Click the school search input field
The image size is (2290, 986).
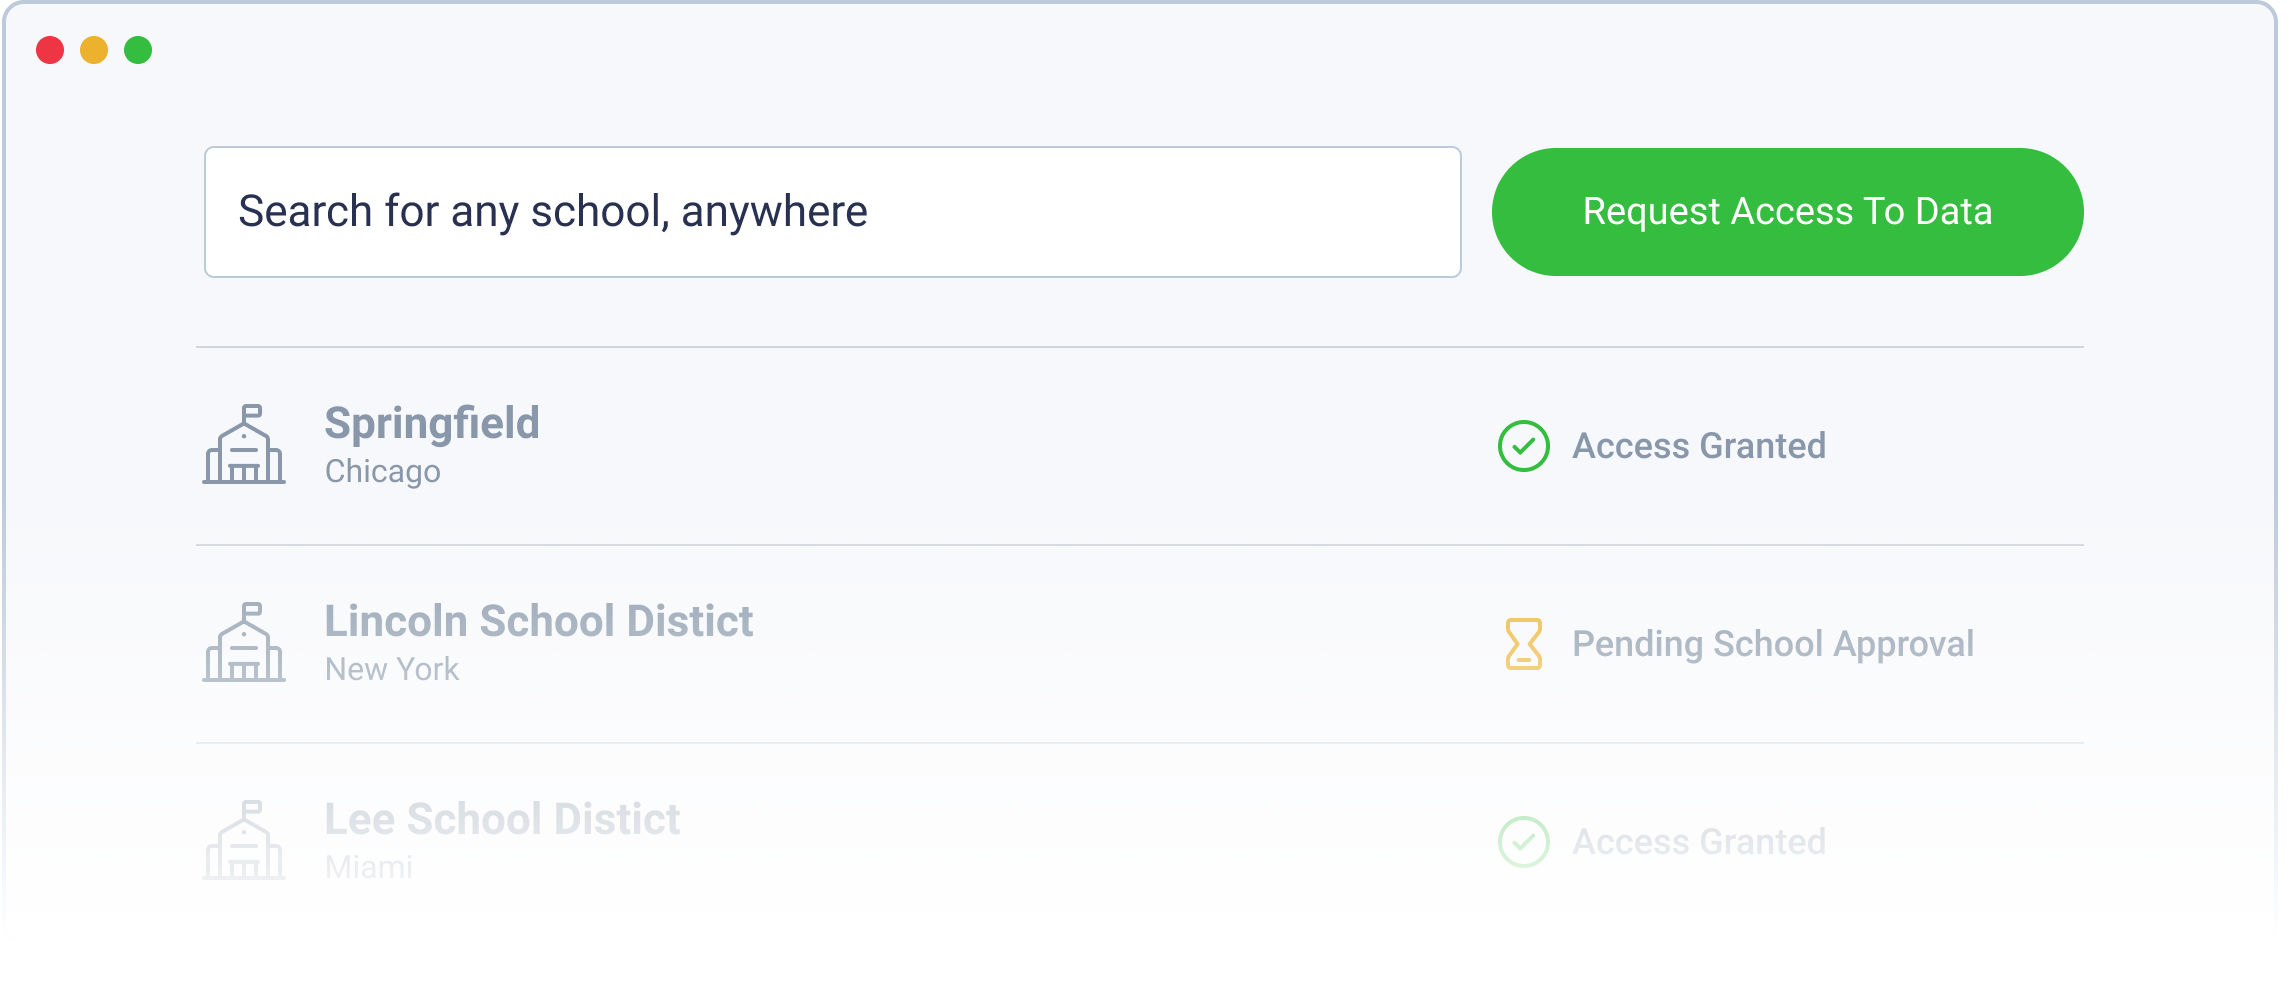click(x=830, y=211)
